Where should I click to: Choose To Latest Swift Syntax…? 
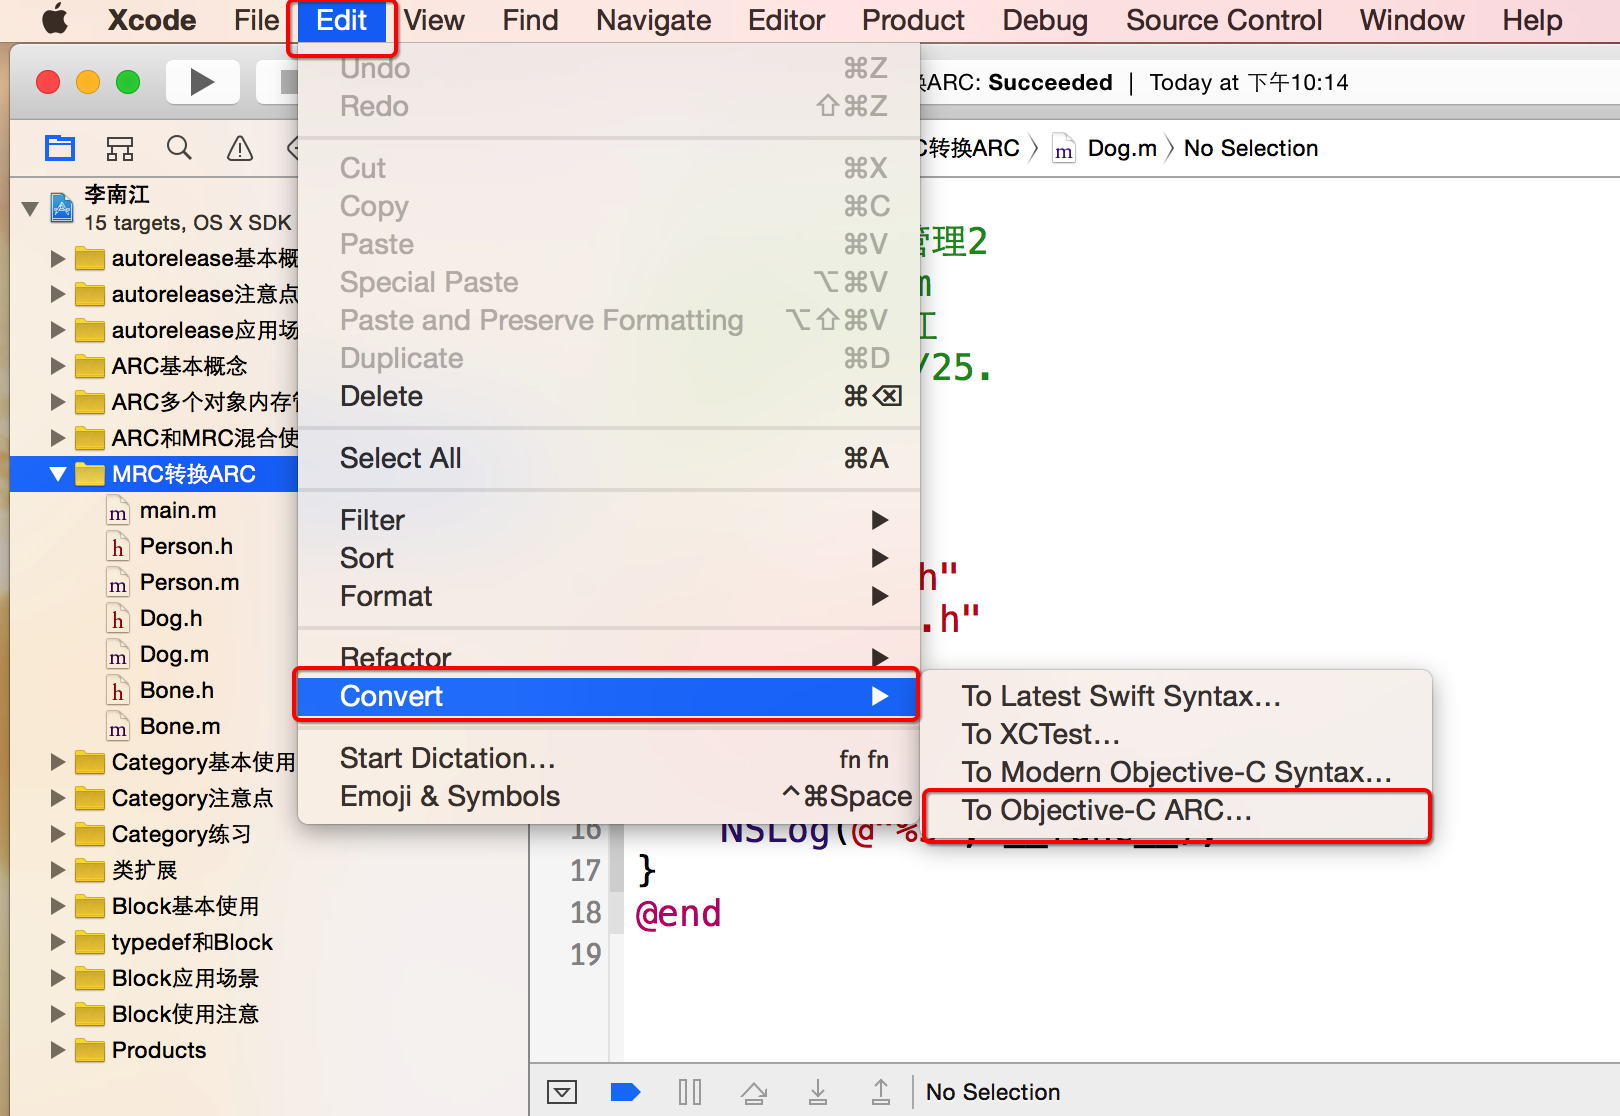tap(1177, 696)
